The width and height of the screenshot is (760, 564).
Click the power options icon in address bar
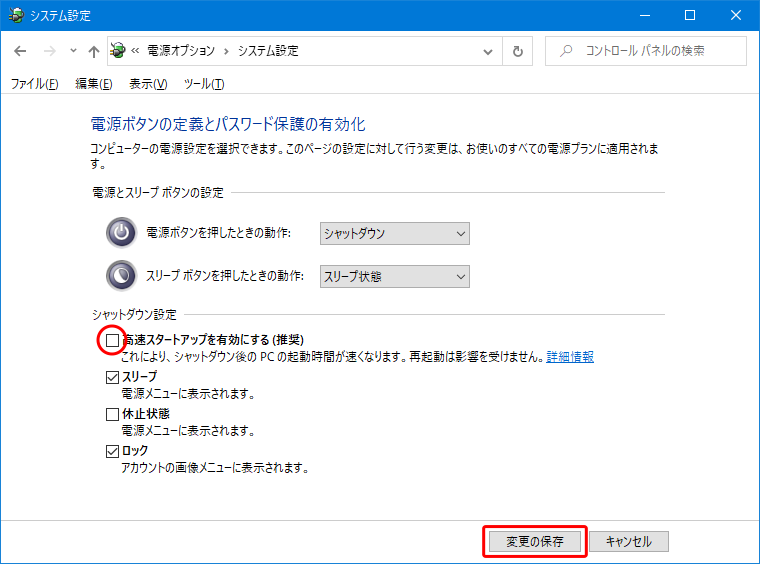(119, 51)
